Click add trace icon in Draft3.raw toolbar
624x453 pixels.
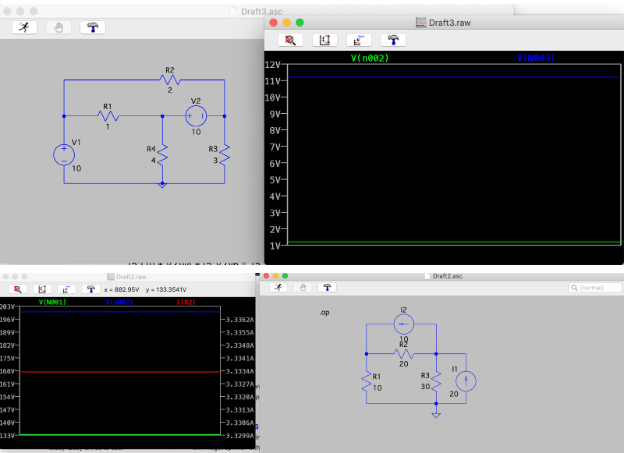coord(359,40)
